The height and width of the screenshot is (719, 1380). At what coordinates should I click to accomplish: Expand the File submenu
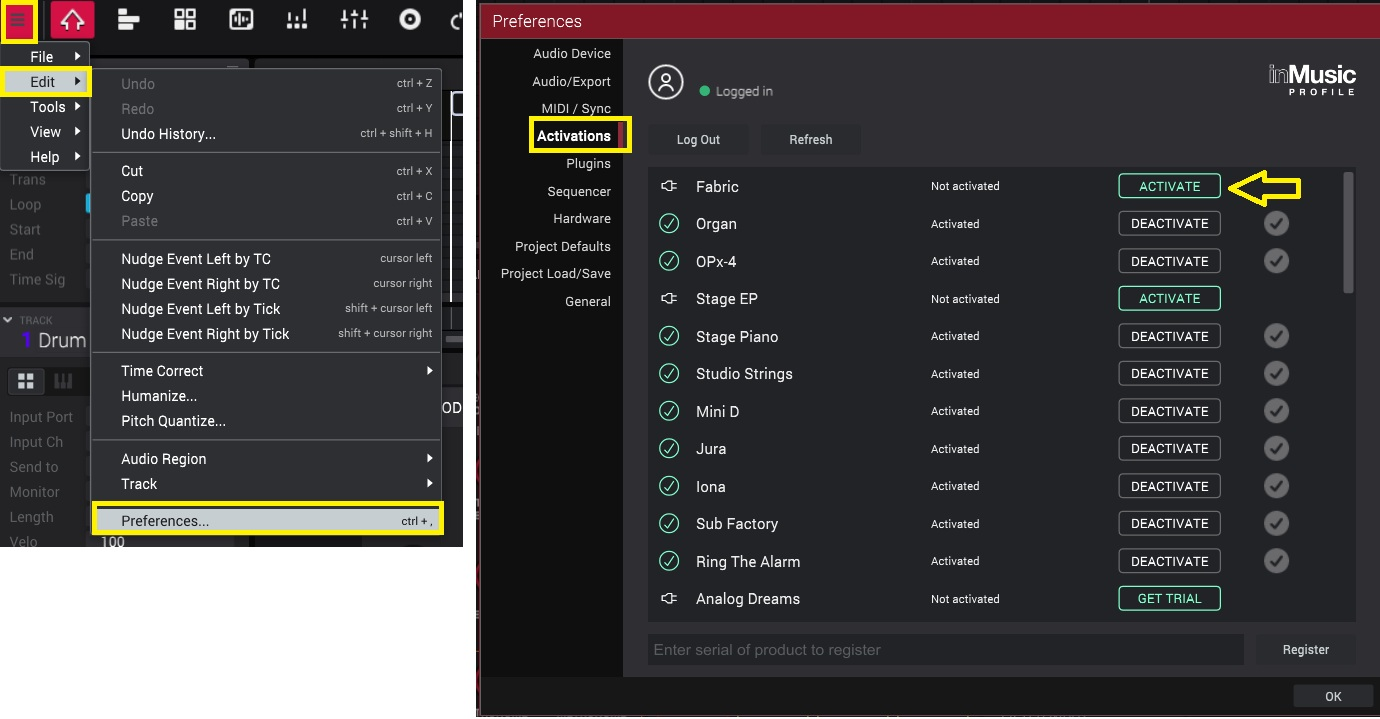click(x=46, y=57)
